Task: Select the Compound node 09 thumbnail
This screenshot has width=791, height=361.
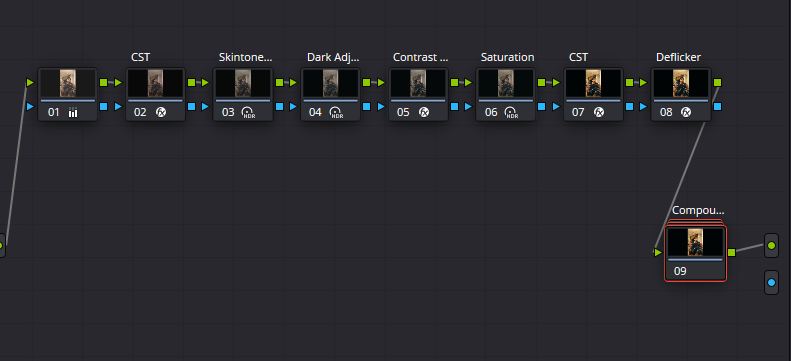Action: tap(695, 242)
